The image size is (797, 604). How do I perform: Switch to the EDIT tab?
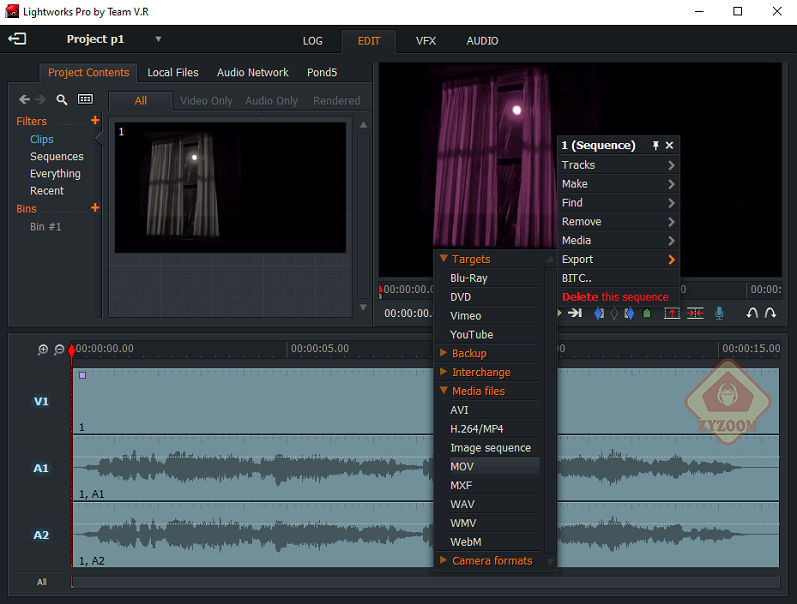pos(369,41)
